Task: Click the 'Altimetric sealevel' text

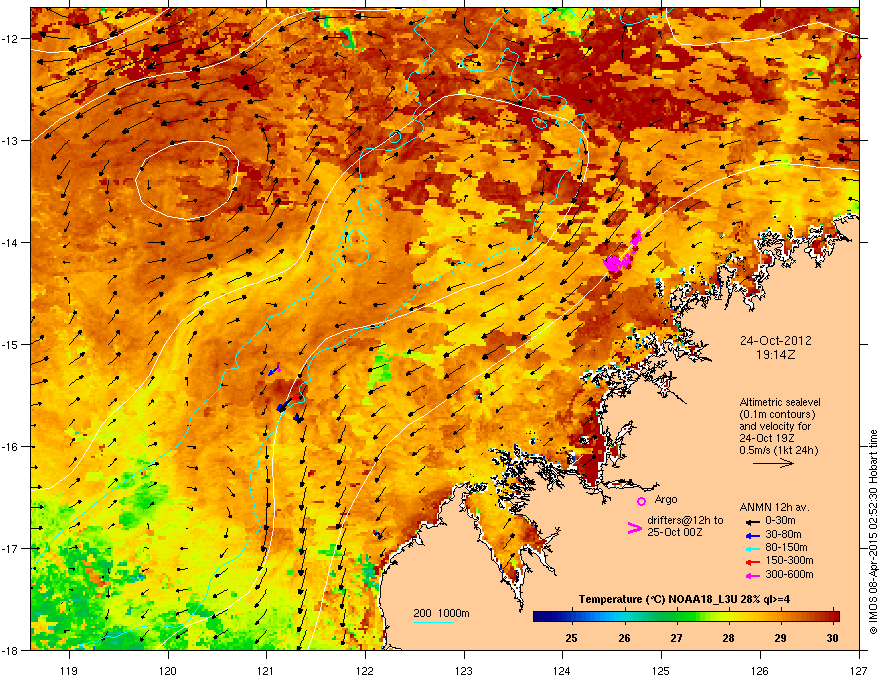Action: pos(780,402)
